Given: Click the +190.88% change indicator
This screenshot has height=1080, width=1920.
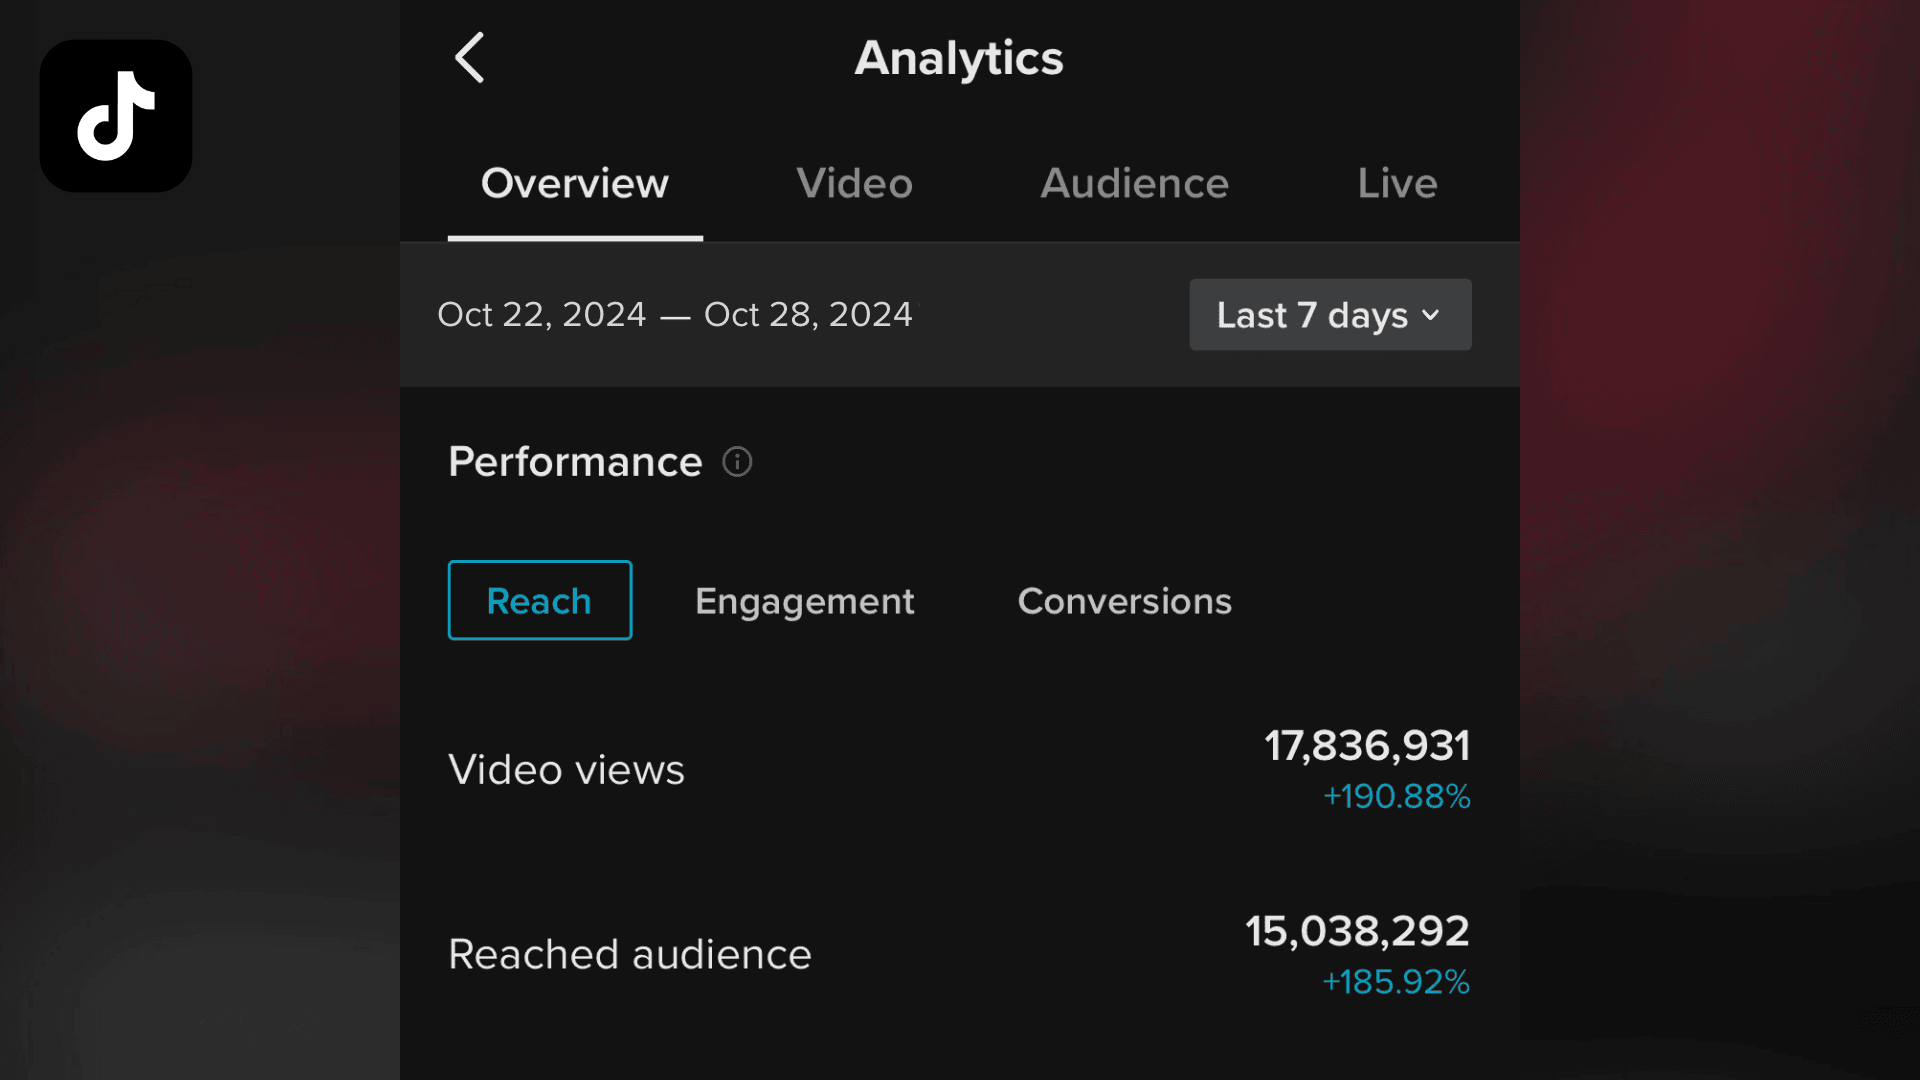Looking at the screenshot, I should 1396,797.
